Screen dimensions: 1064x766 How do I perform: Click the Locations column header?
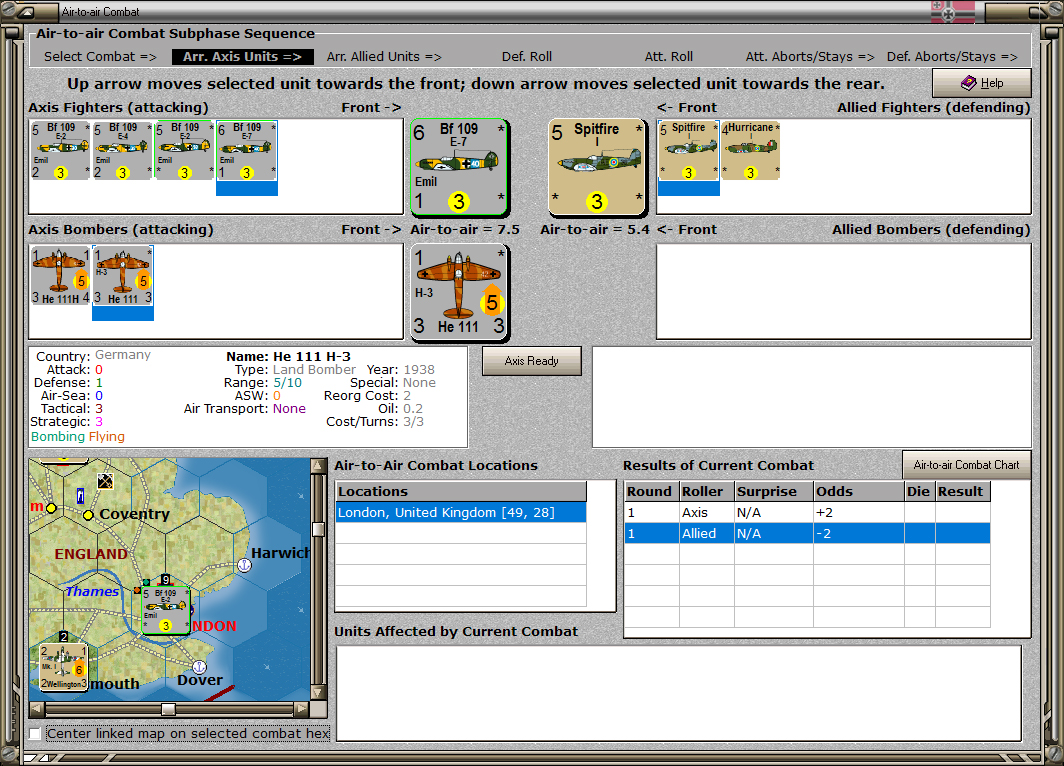click(x=461, y=491)
